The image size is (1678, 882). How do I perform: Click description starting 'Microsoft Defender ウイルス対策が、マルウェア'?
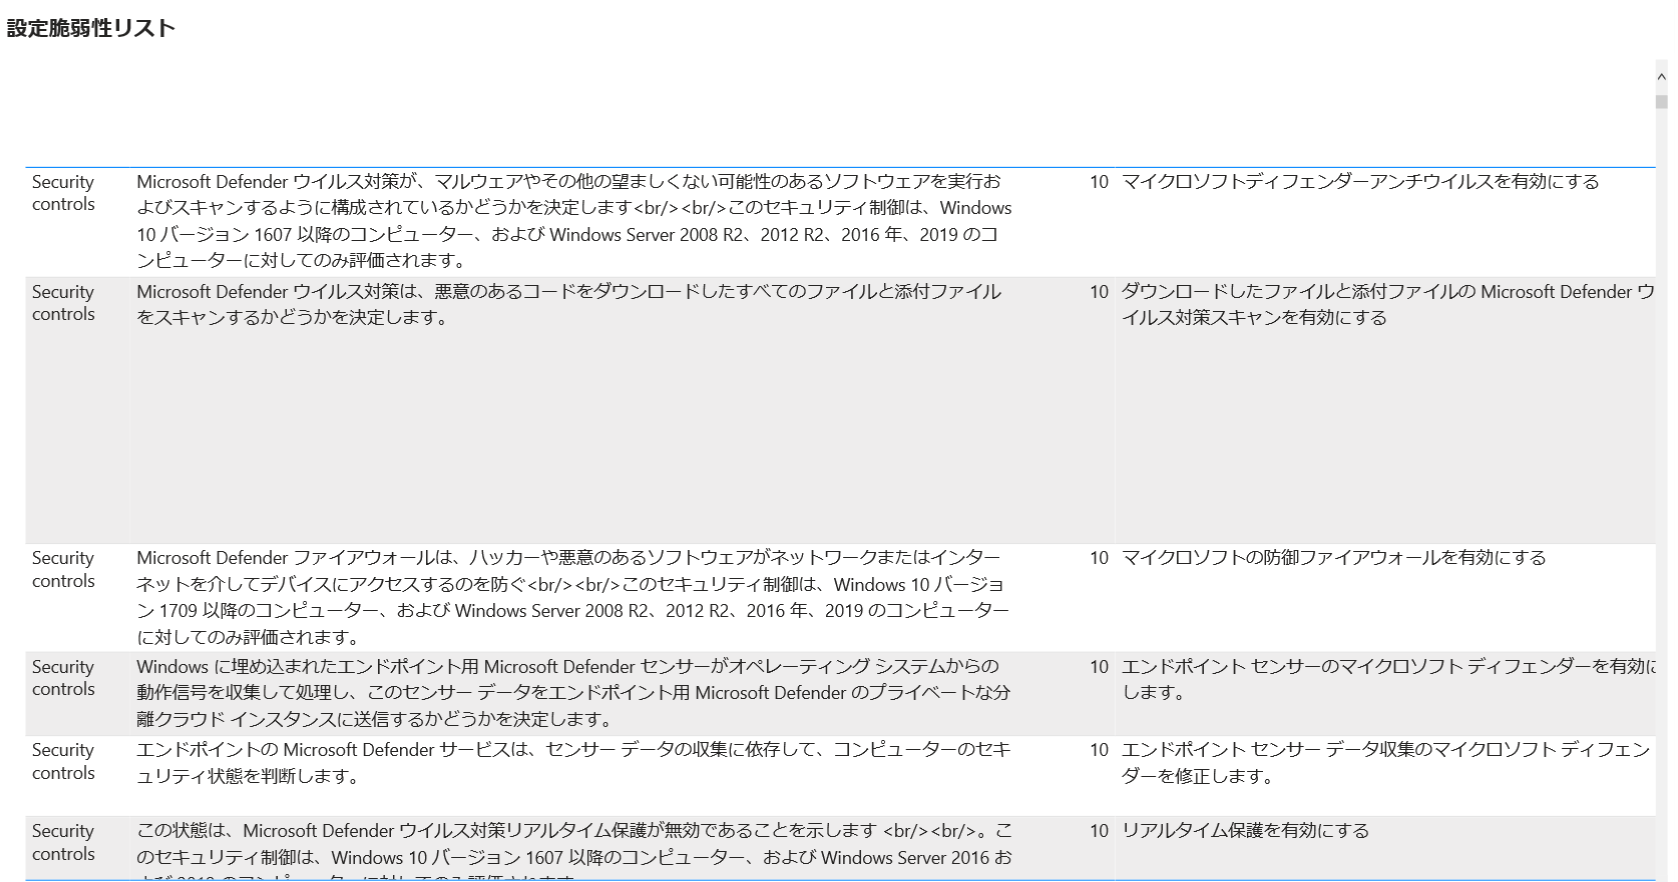(574, 221)
